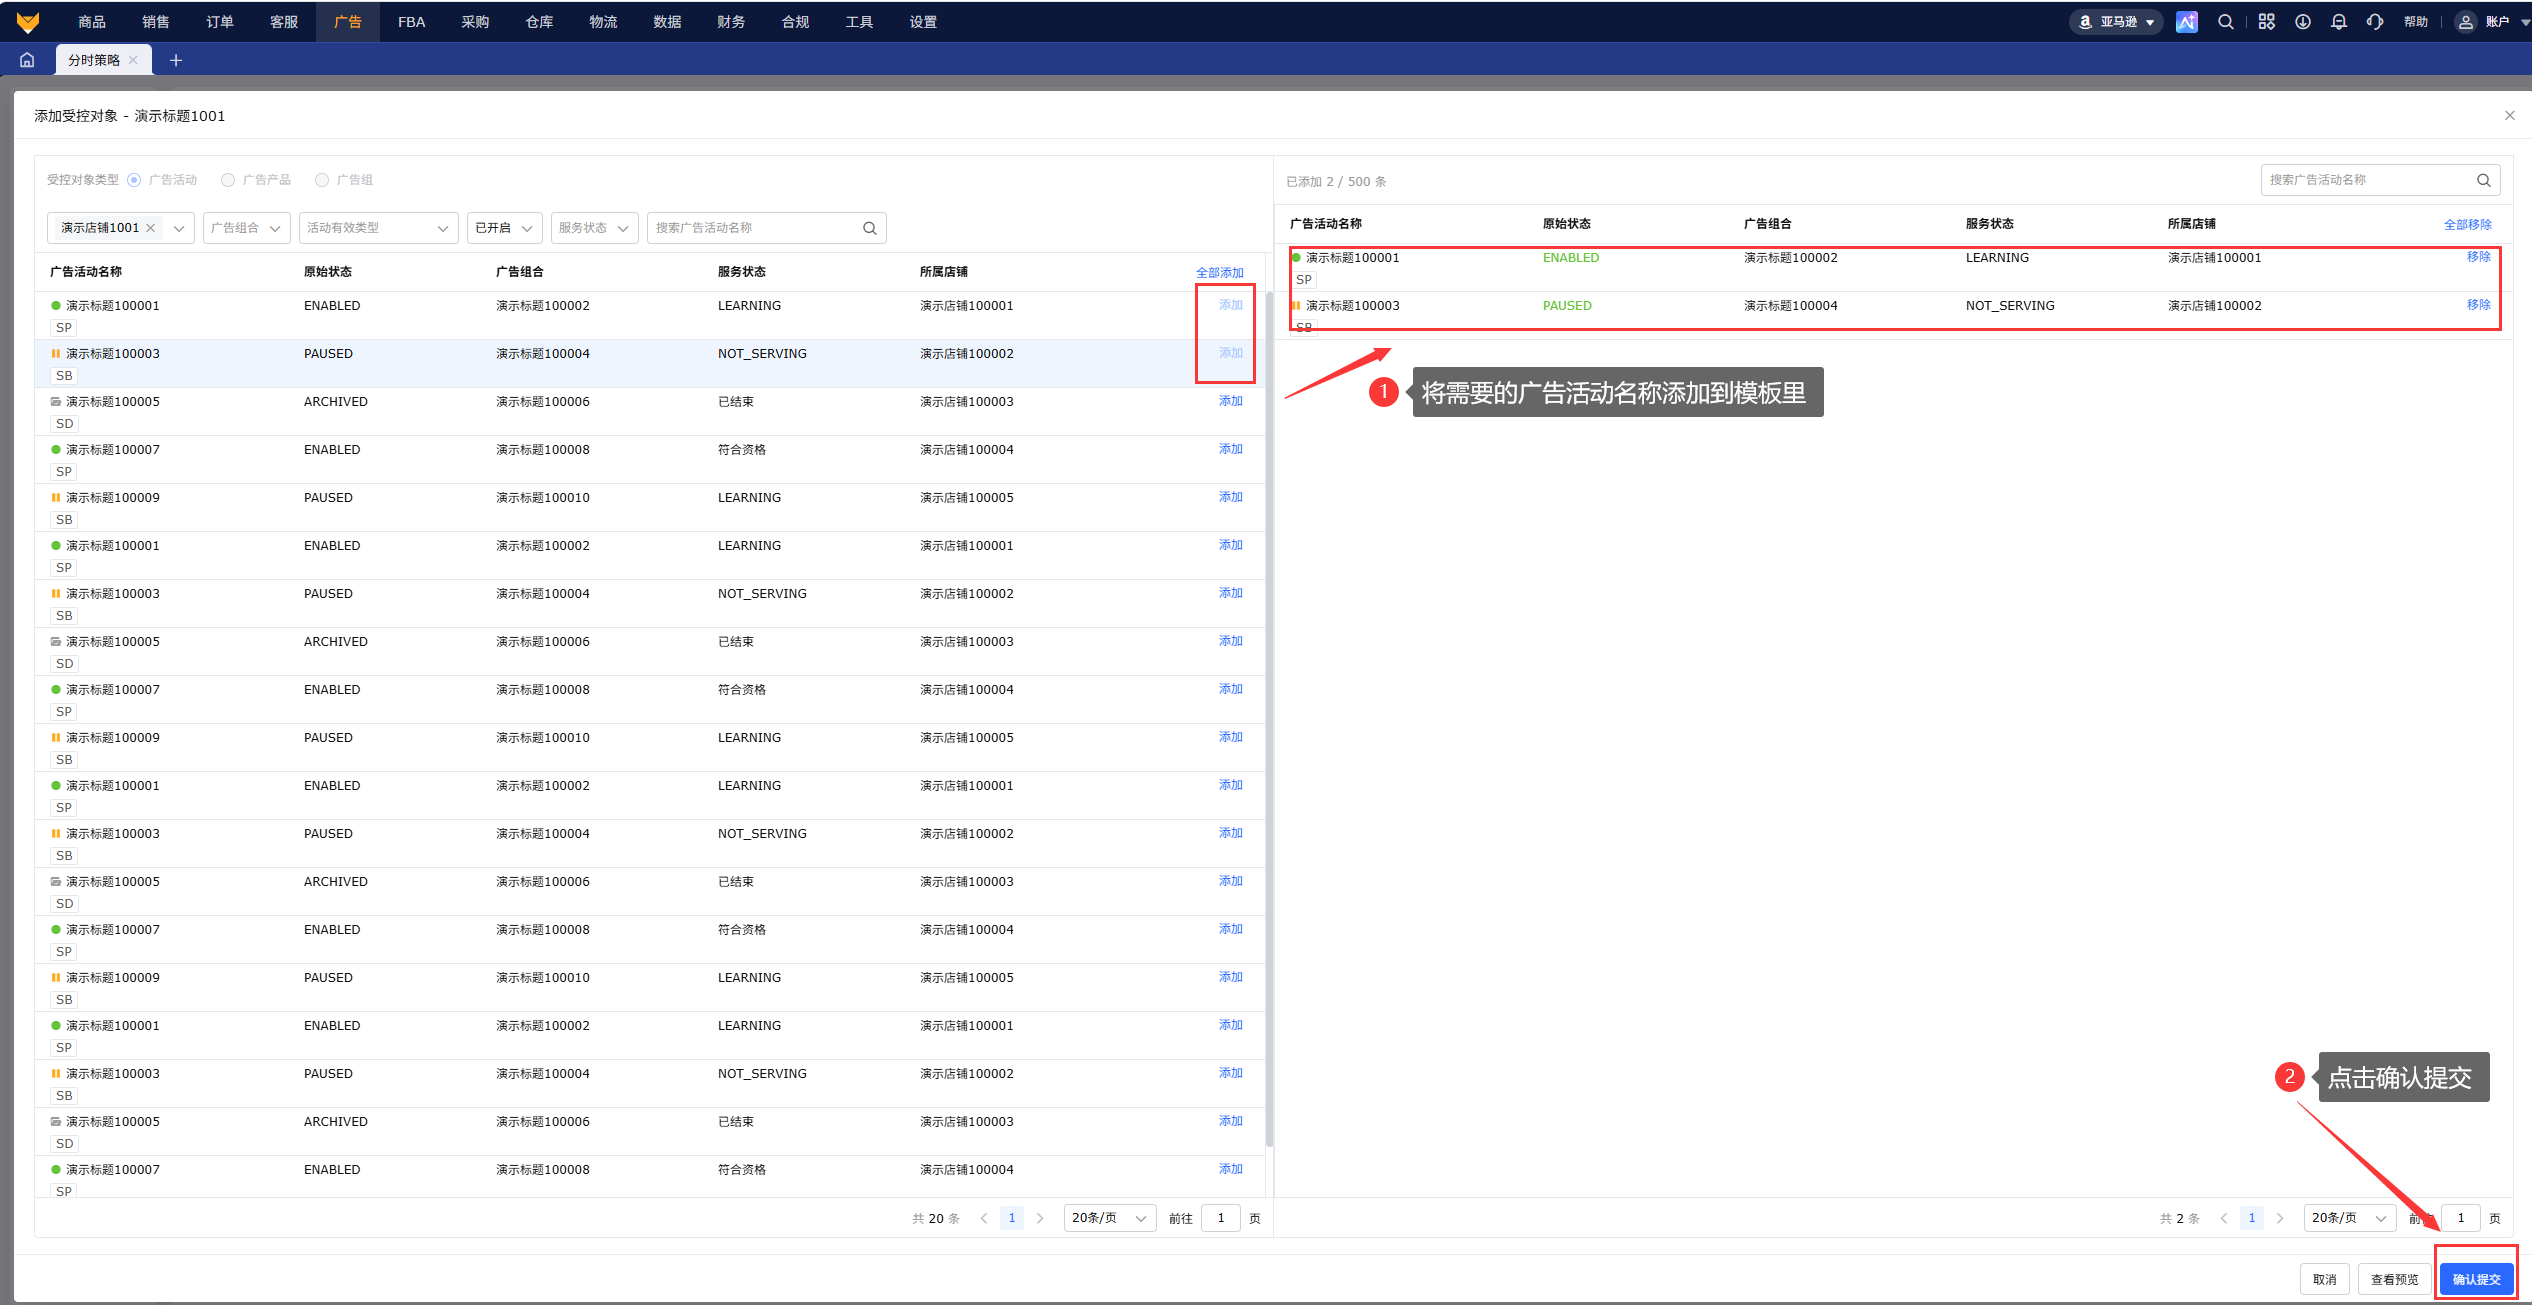Image resolution: width=2532 pixels, height=1305 pixels.
Task: Open the apps grid icon
Action: click(x=2266, y=21)
